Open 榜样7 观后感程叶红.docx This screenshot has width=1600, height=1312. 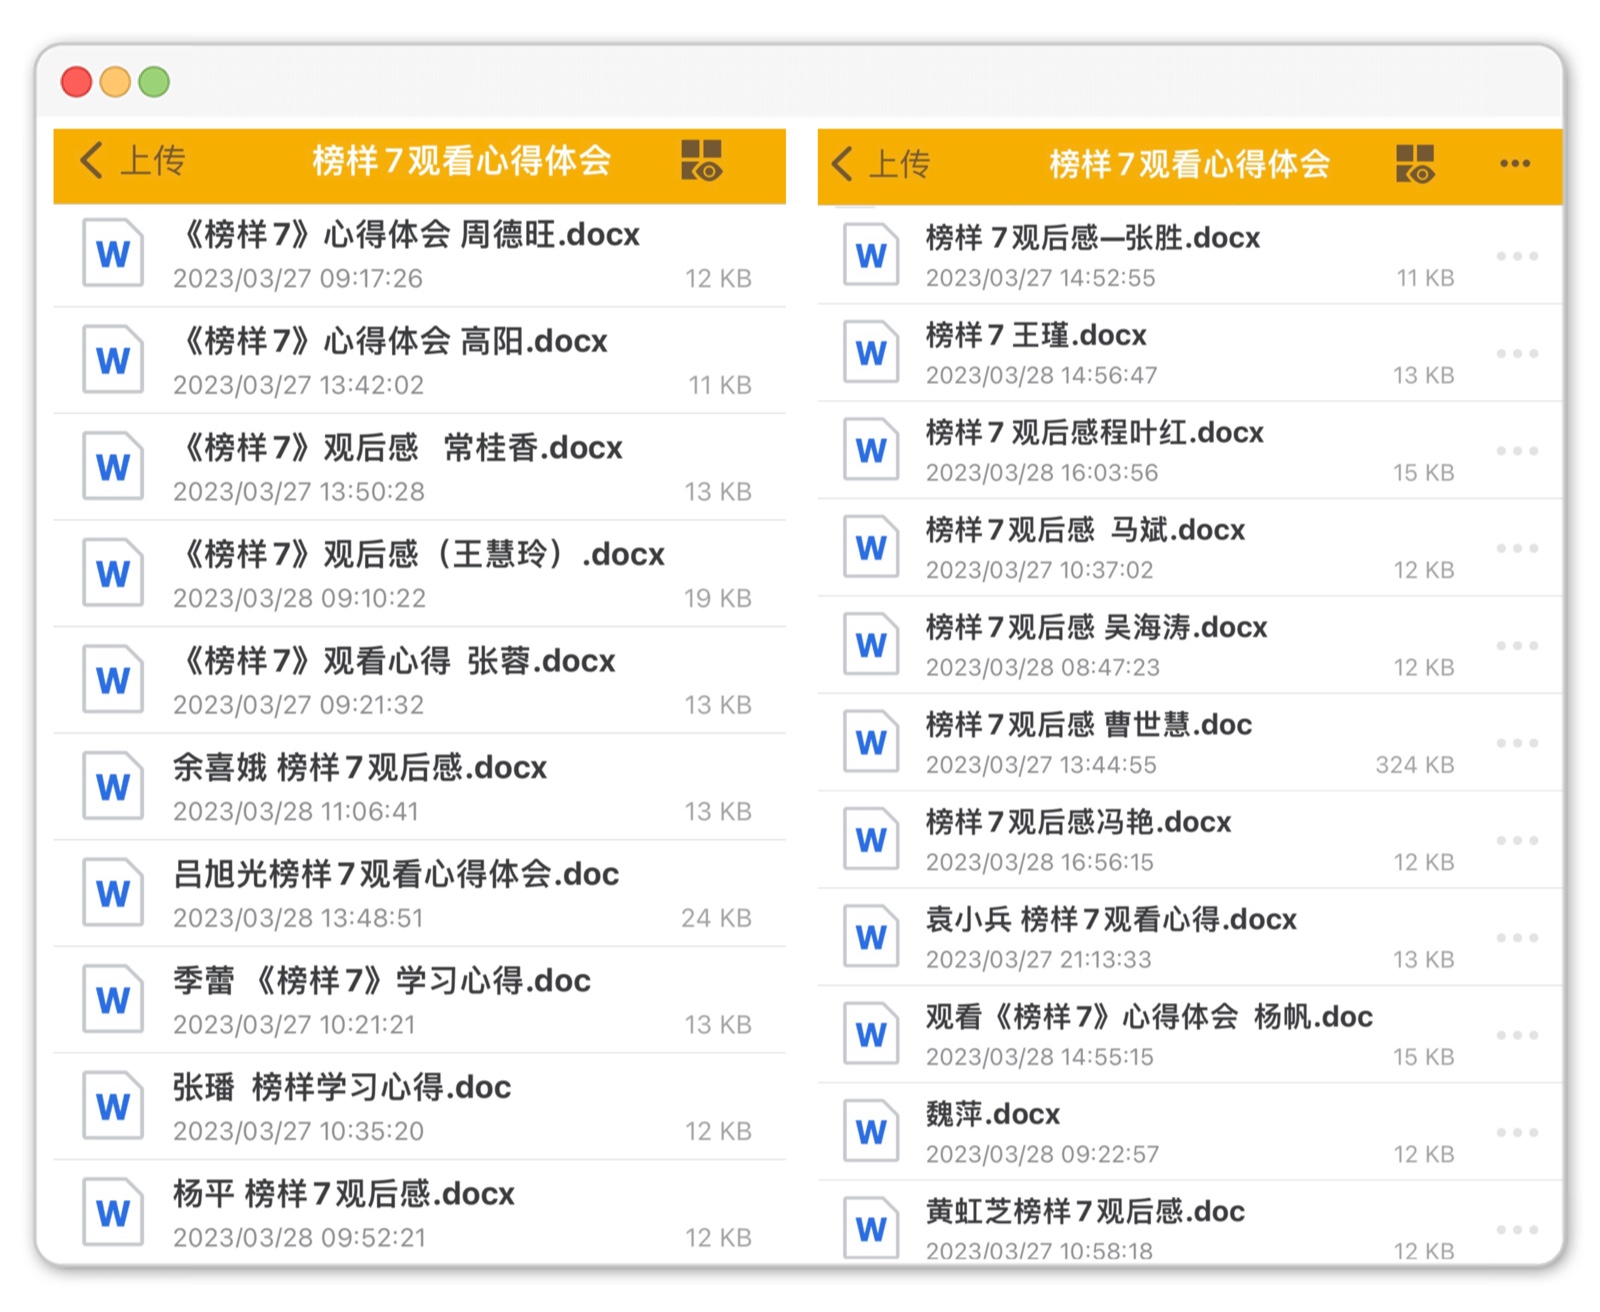click(1095, 432)
